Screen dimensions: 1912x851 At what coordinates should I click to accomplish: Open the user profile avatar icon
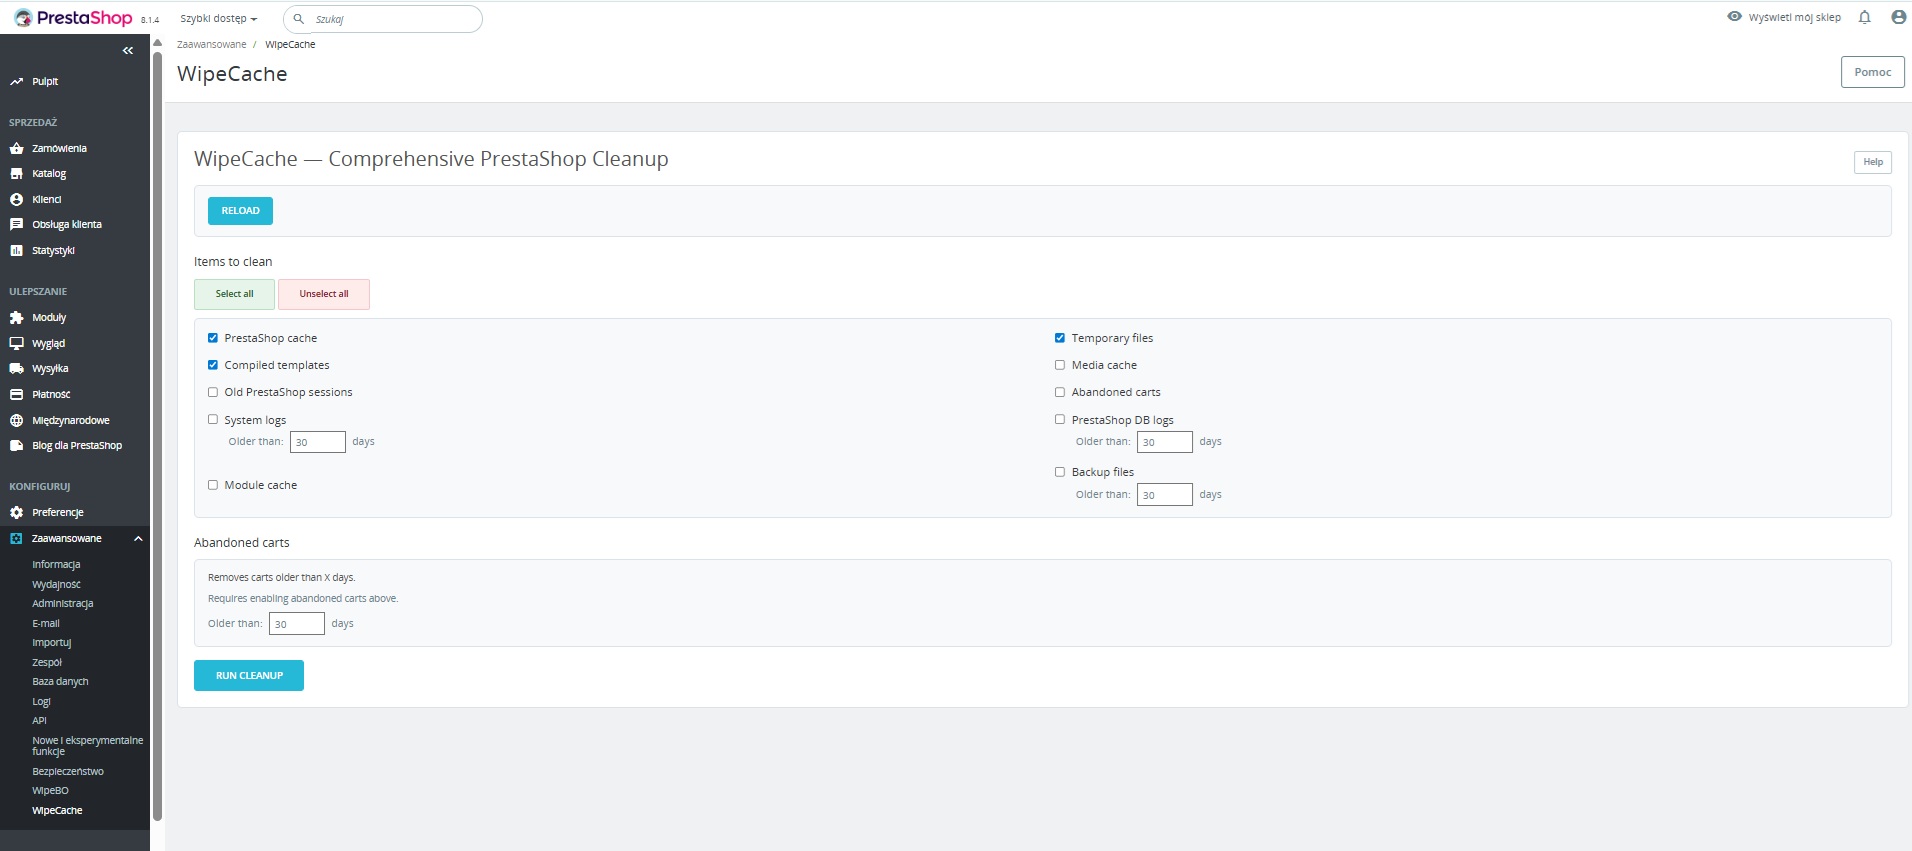coord(1898,17)
